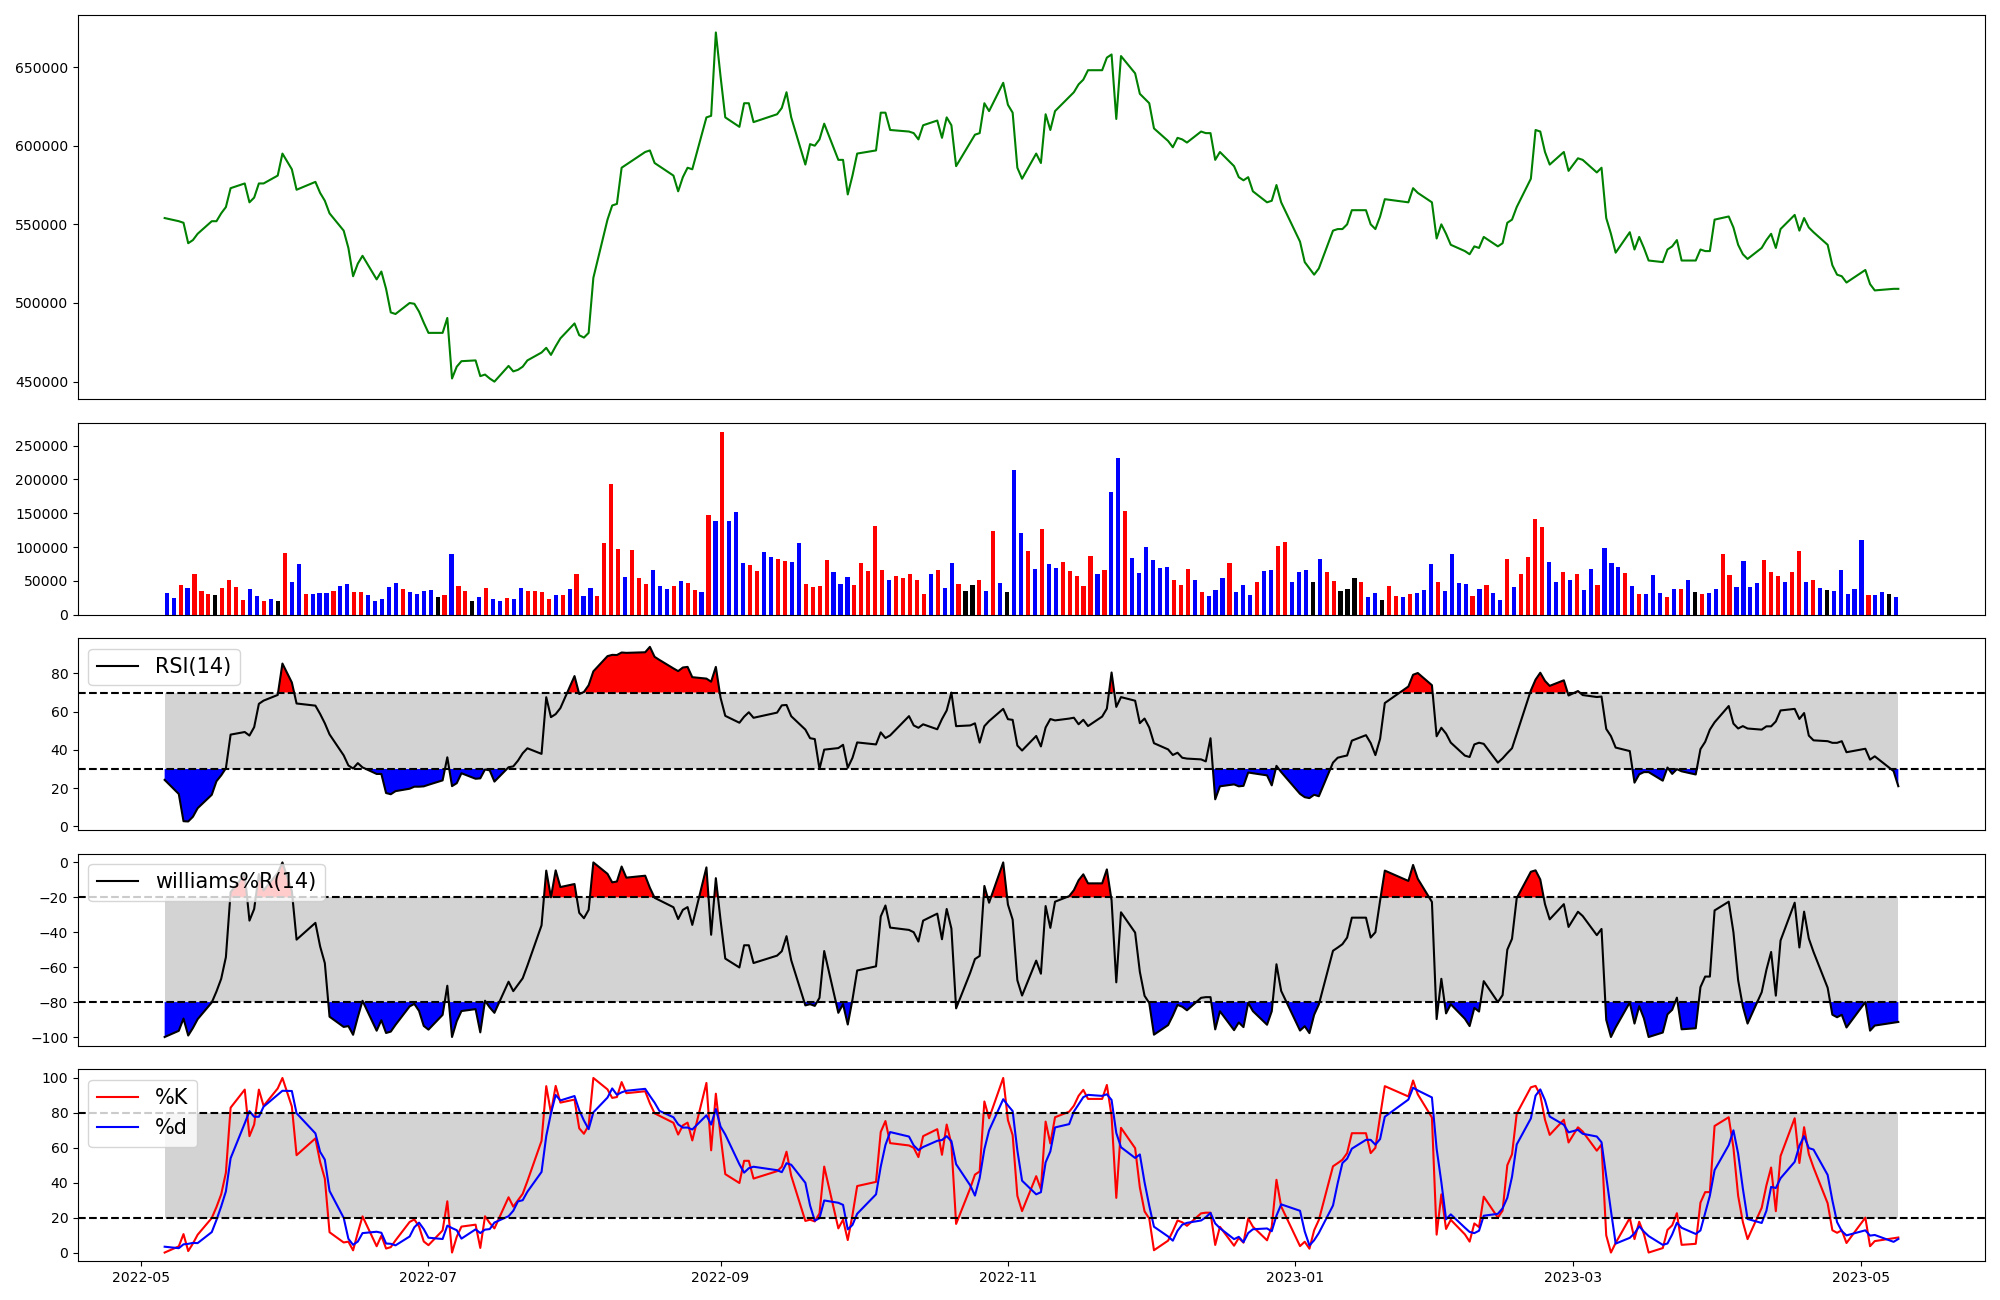Click the 2023-03 x-axis date label
Viewport: 2000px width, 1300px height.
tap(1573, 1276)
